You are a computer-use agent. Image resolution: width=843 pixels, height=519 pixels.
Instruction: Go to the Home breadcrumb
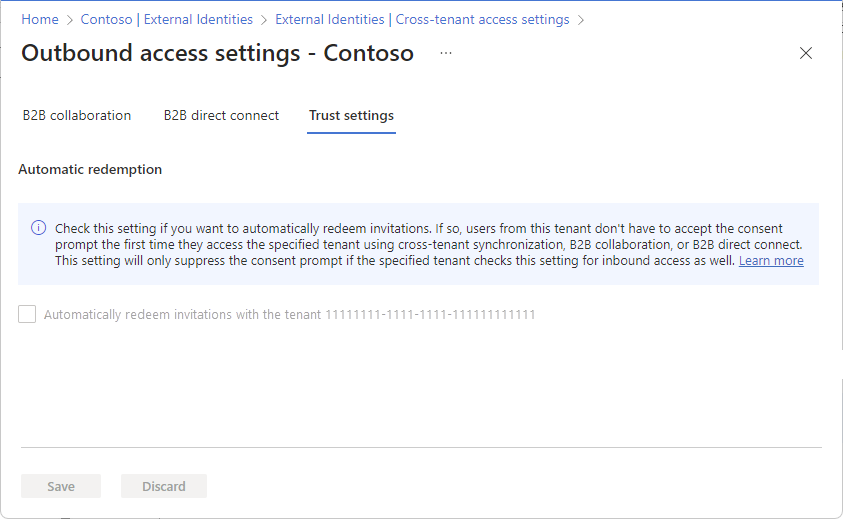(40, 20)
